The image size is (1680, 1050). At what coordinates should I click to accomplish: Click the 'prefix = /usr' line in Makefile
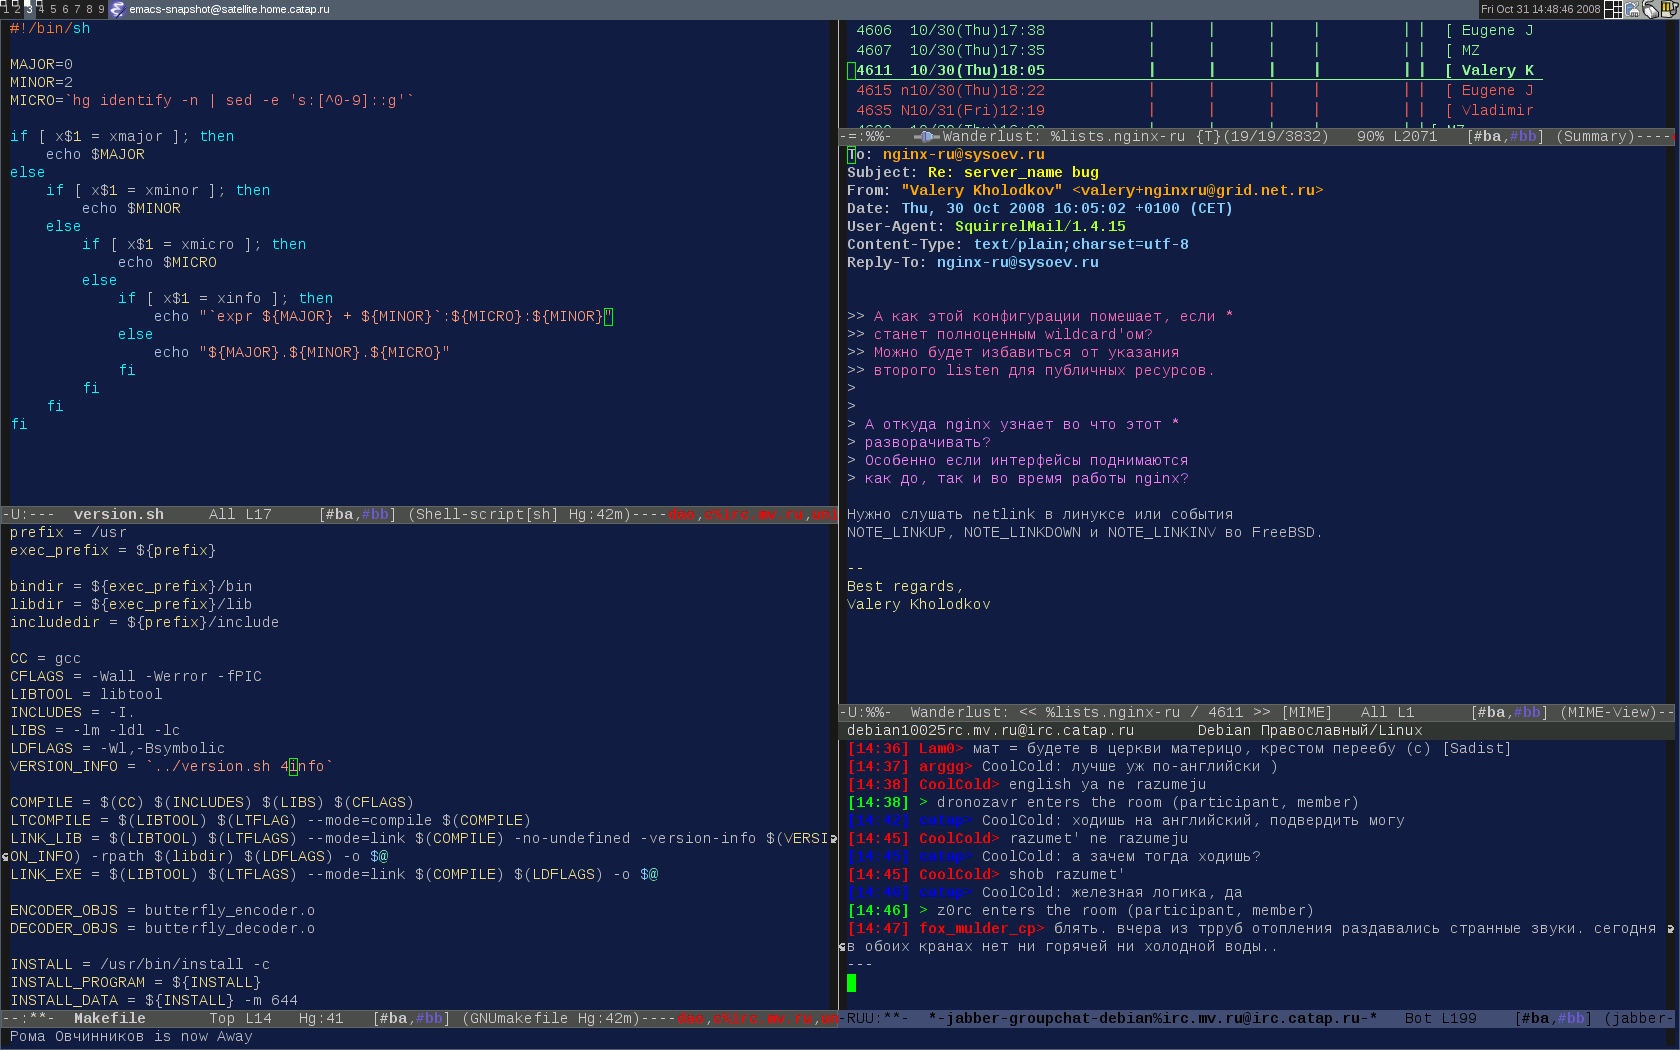(68, 533)
